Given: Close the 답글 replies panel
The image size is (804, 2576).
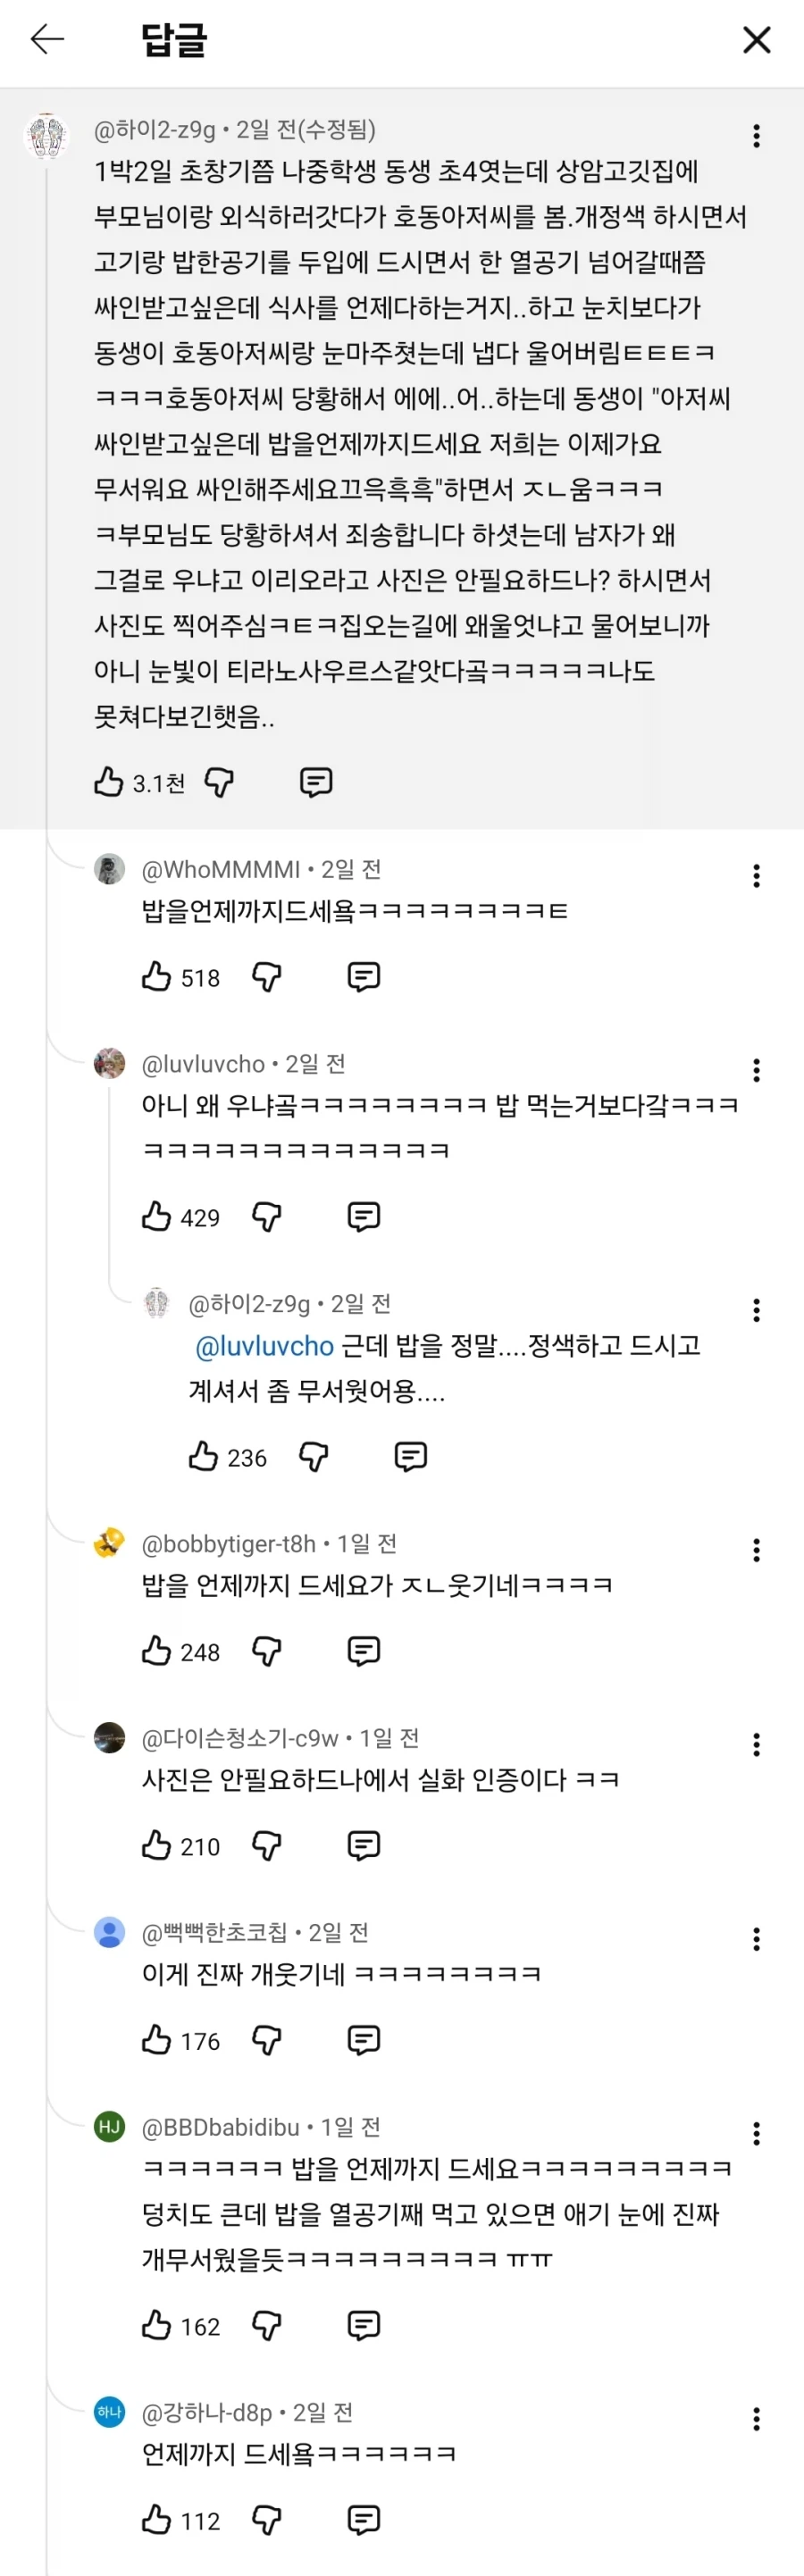Looking at the screenshot, I should 757,40.
